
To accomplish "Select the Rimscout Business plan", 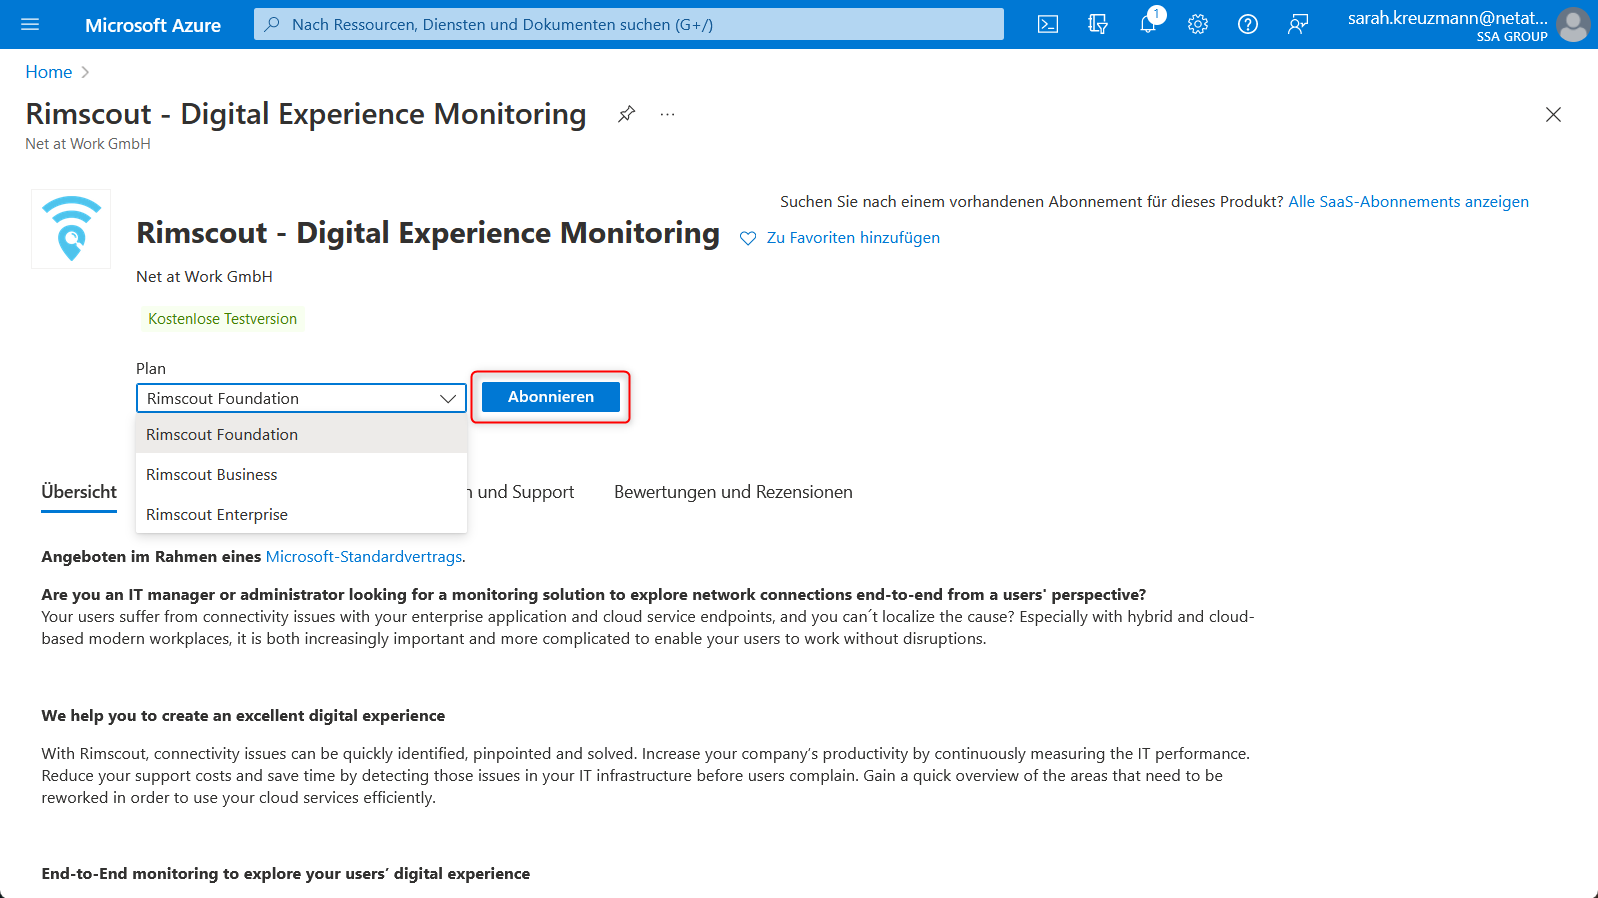I will 301,474.
